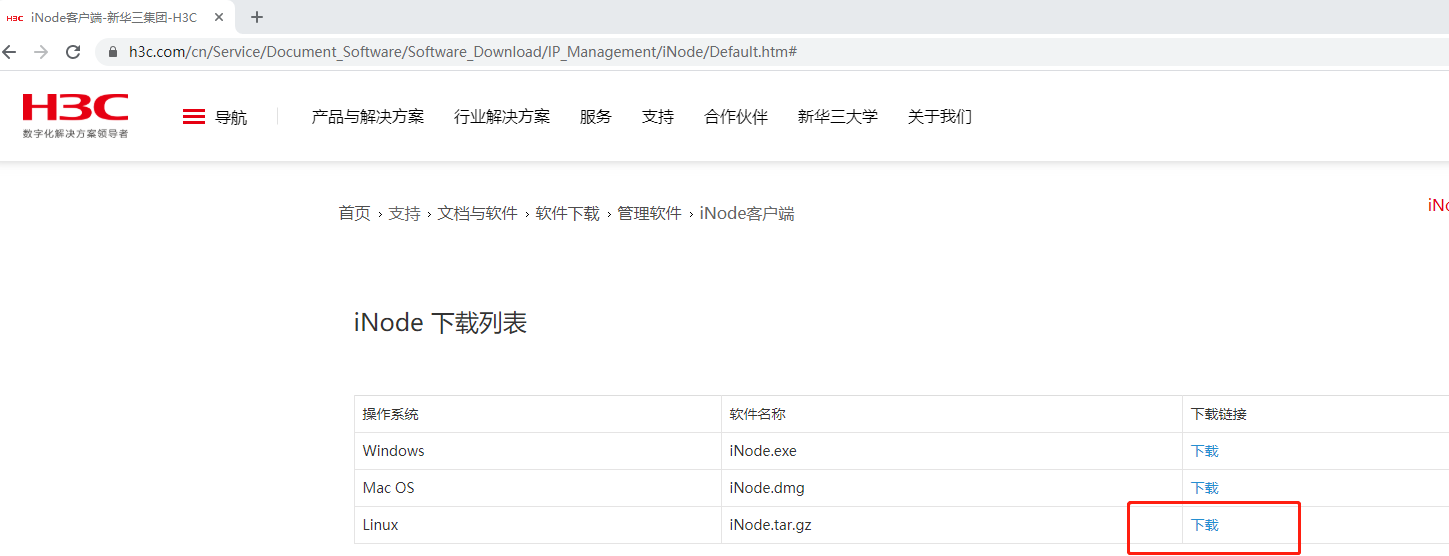Click the 操作系统 column header

pyautogui.click(x=391, y=414)
